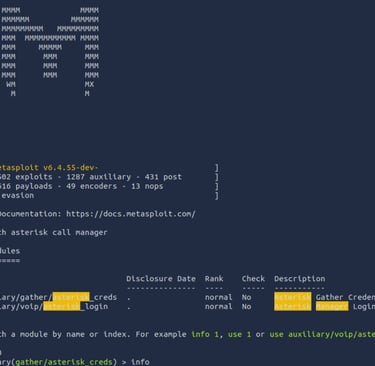Click 'No' check value in asterisk_login row
The width and height of the screenshot is (375, 366).
tap(246, 306)
